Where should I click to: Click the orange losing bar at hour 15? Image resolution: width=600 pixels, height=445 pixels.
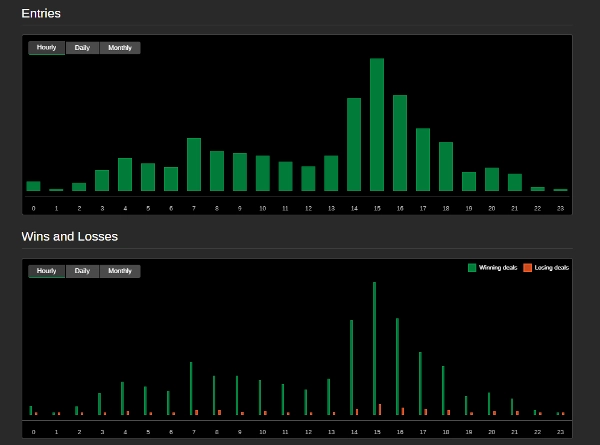380,410
